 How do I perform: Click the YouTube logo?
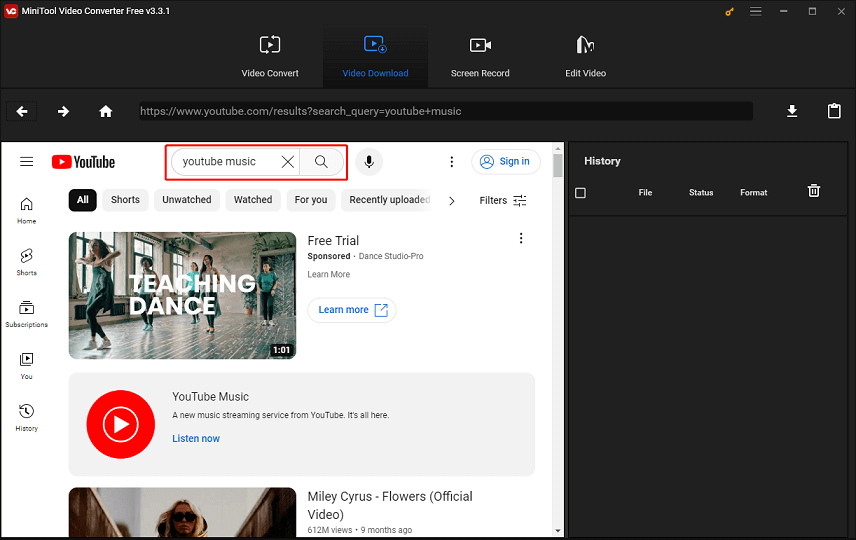coord(84,162)
